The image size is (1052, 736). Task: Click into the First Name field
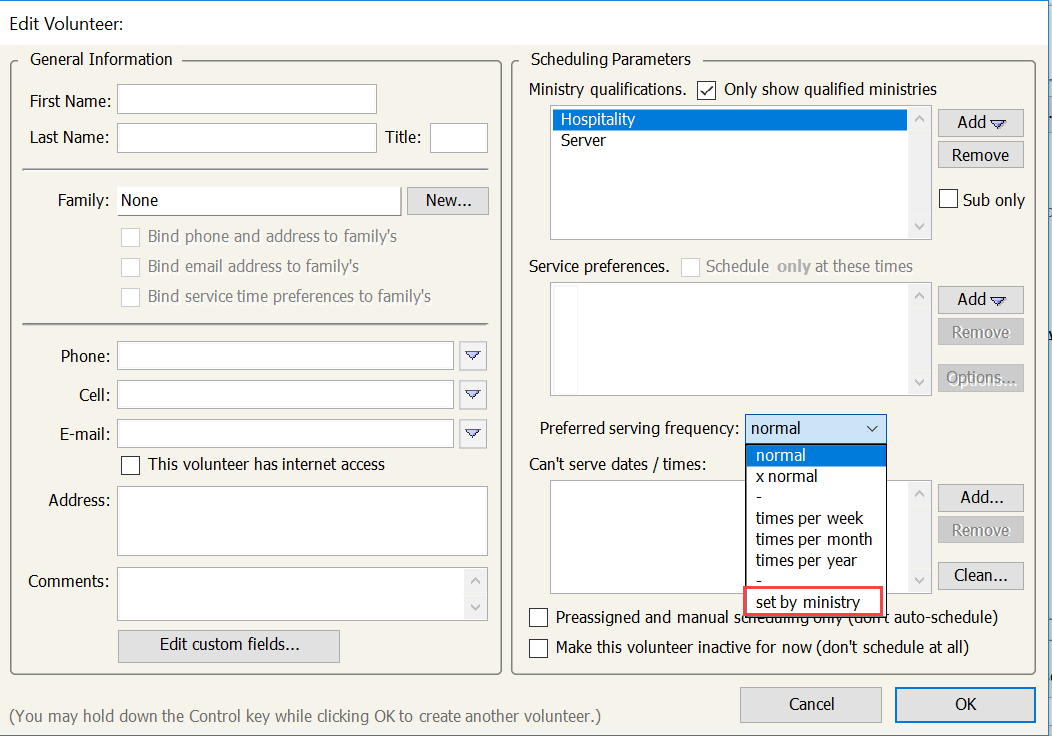click(247, 100)
